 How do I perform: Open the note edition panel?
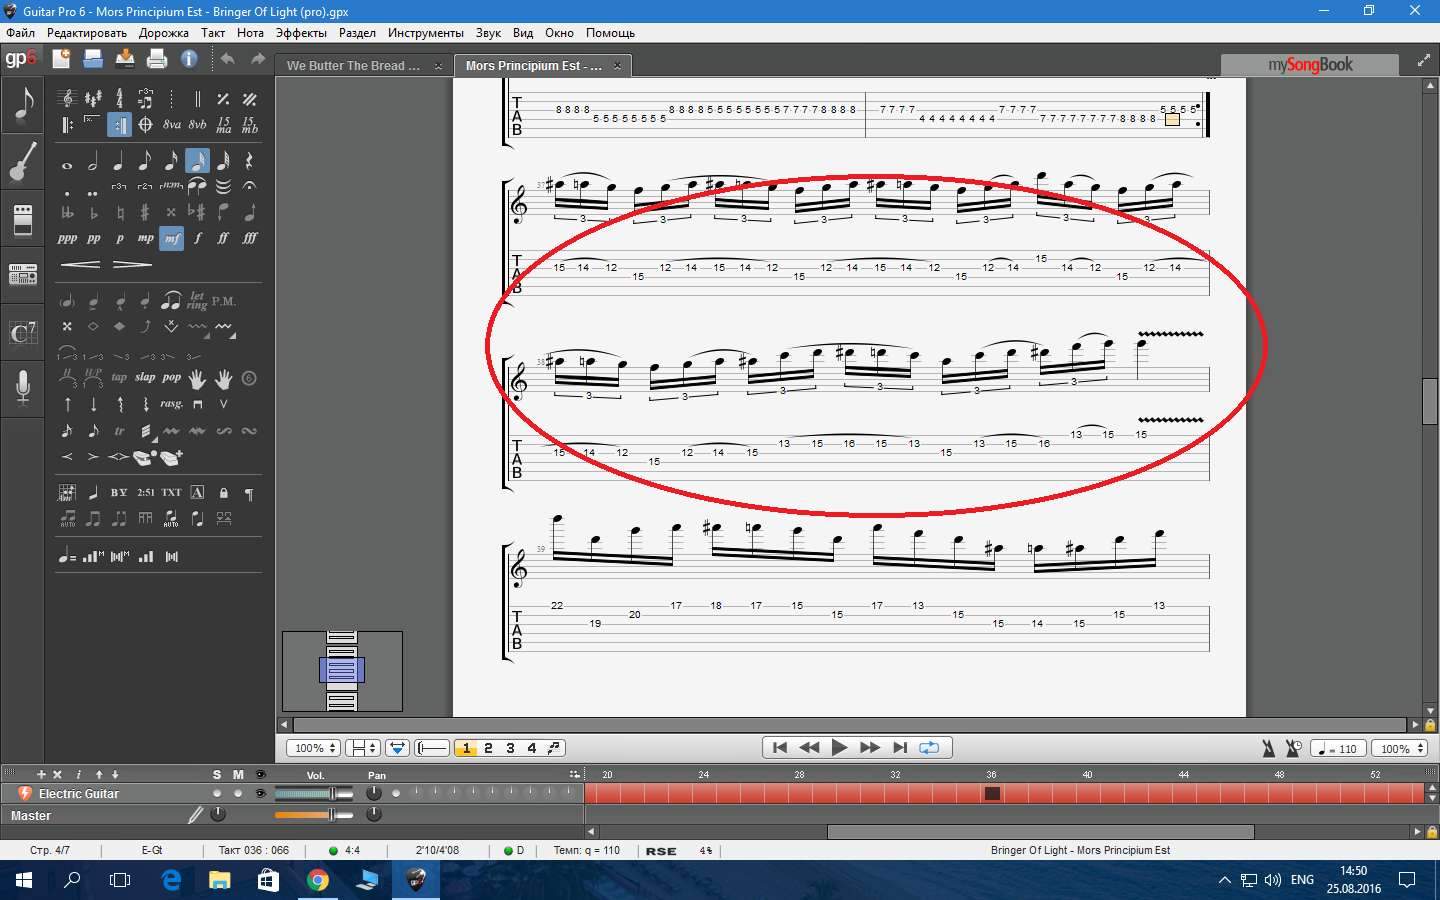[x=23, y=103]
